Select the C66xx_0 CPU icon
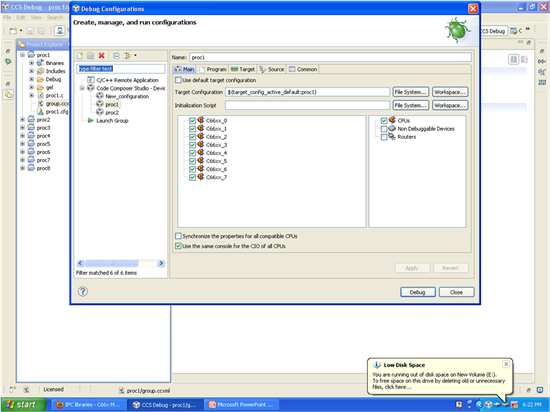Image resolution: width=550 pixels, height=412 pixels. [201, 120]
